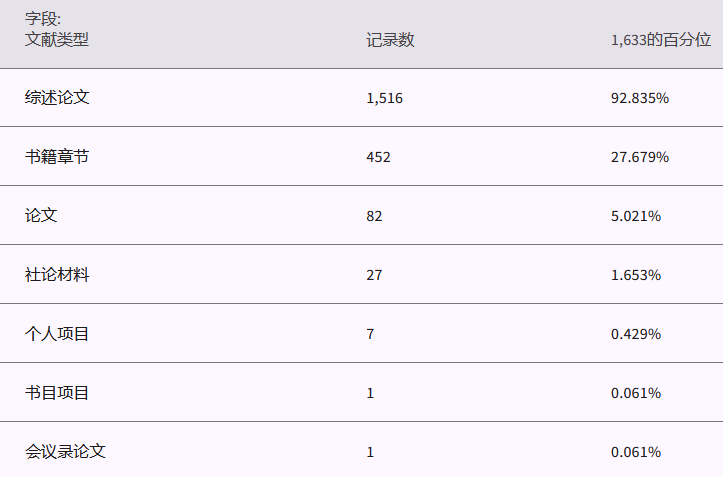
Task: Click the record count 1,516
Action: click(384, 98)
